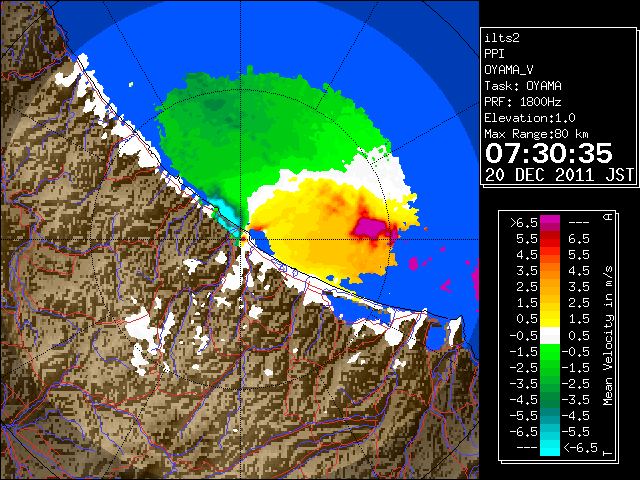The height and width of the screenshot is (480, 640).
Task: Click the "20 DEC 2011 JST" date
Action: coord(559,175)
